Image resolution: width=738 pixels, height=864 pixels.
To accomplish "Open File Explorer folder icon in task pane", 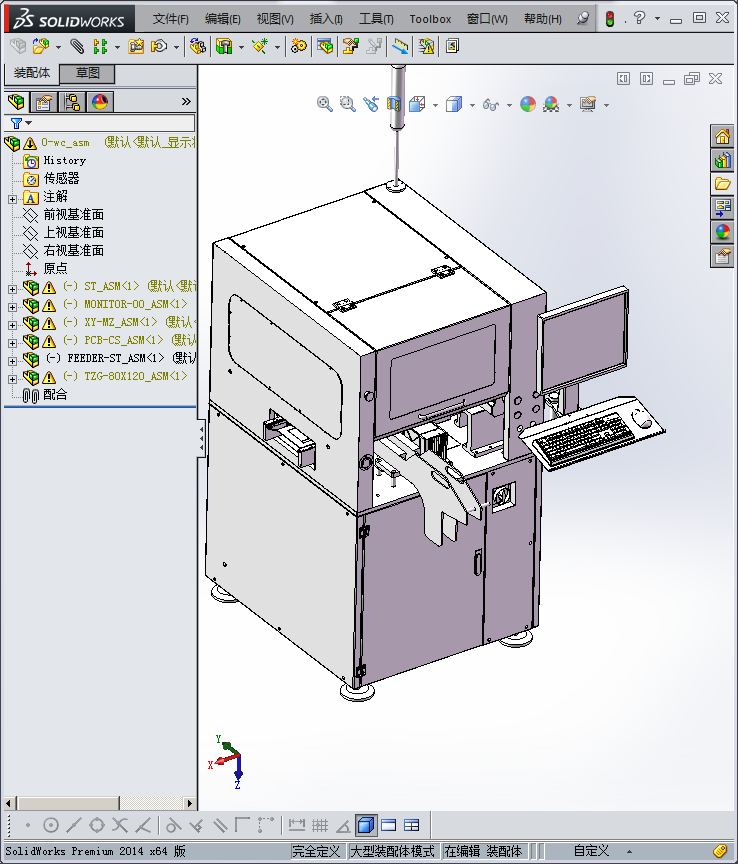I will (x=722, y=184).
